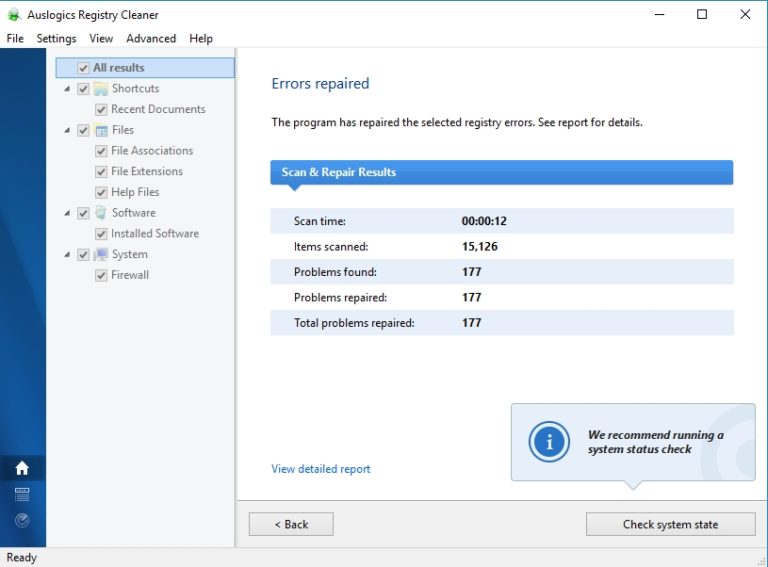Maximize the Registry Cleaner window

pyautogui.click(x=702, y=15)
